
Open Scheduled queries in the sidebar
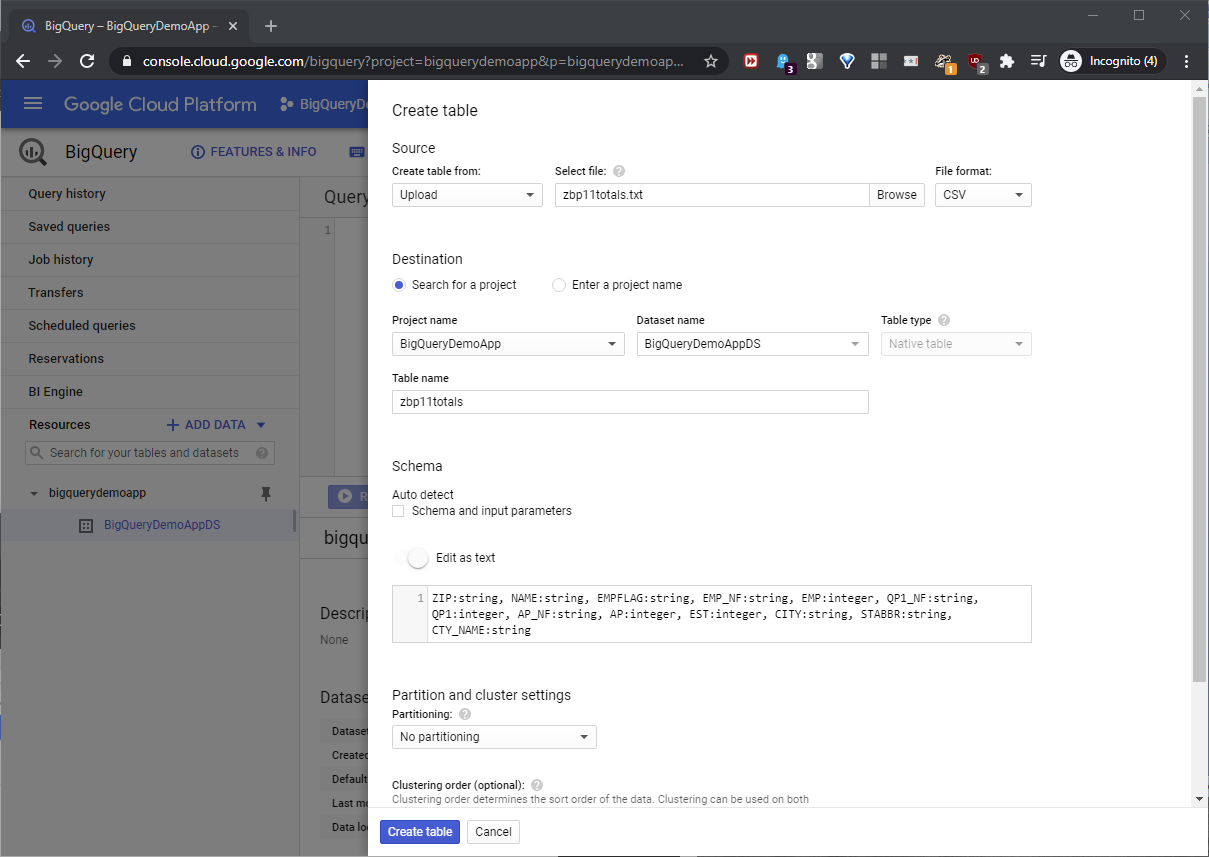[x=82, y=326]
